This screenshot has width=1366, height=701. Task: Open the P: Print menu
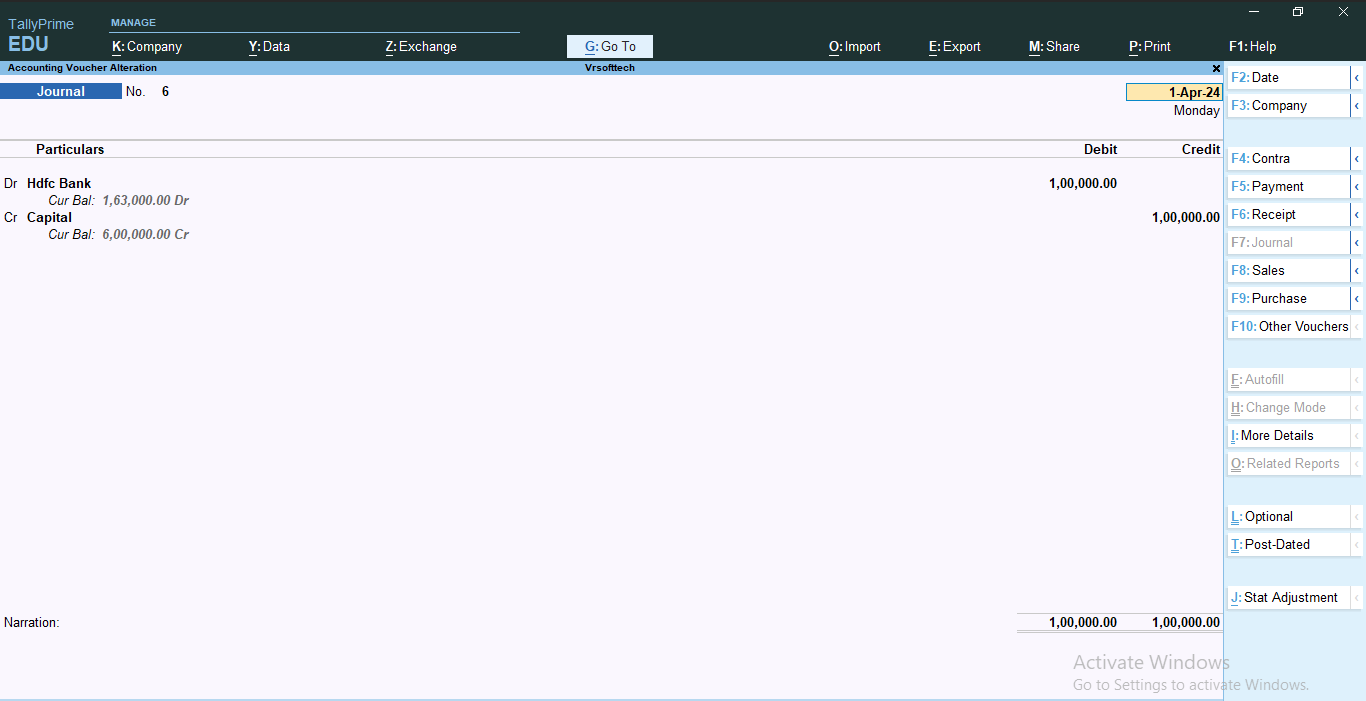pyautogui.click(x=1149, y=46)
